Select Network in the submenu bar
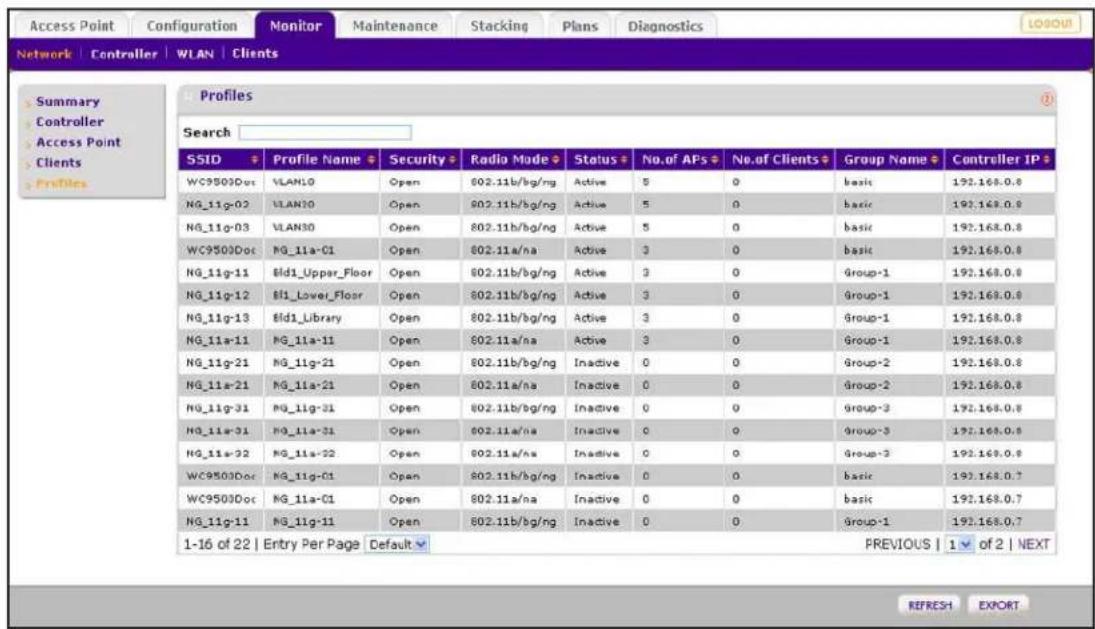 point(44,54)
